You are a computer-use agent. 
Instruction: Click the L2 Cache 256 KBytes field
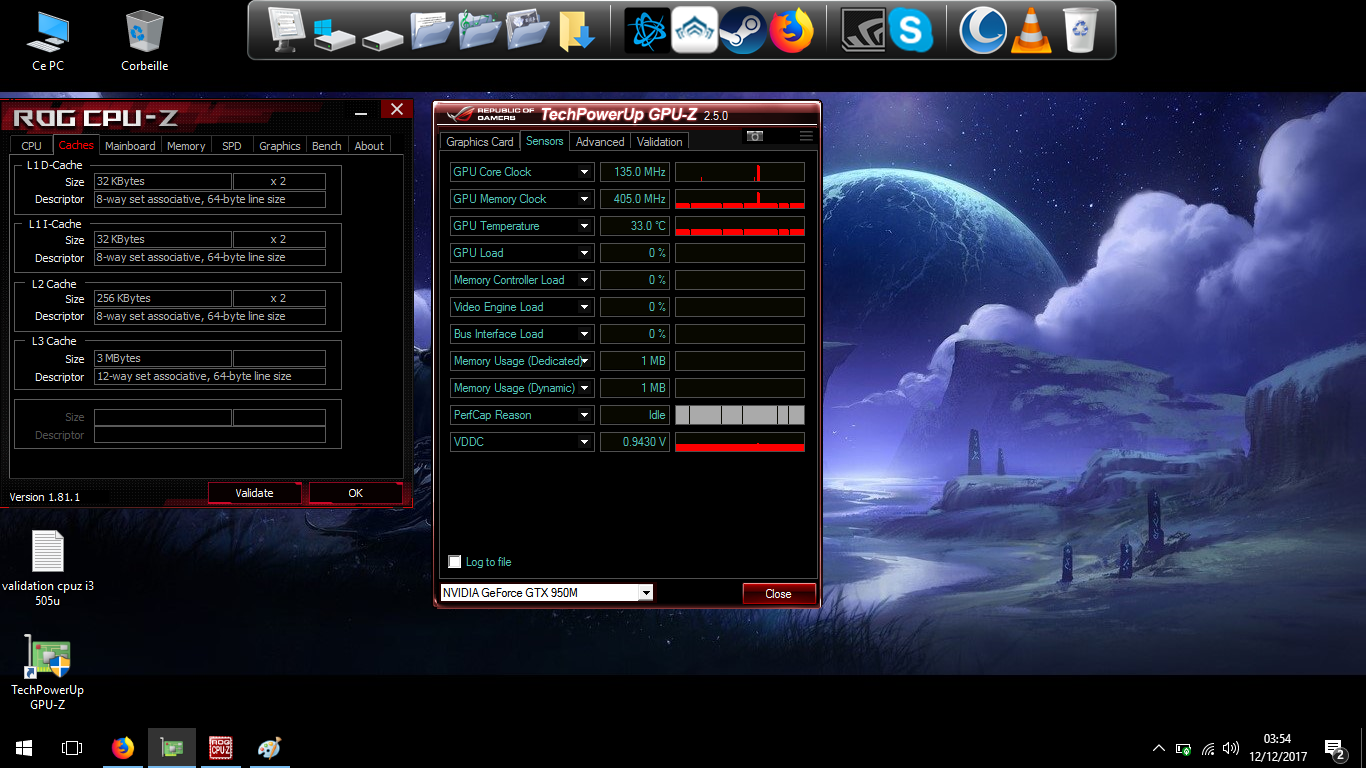(x=163, y=298)
